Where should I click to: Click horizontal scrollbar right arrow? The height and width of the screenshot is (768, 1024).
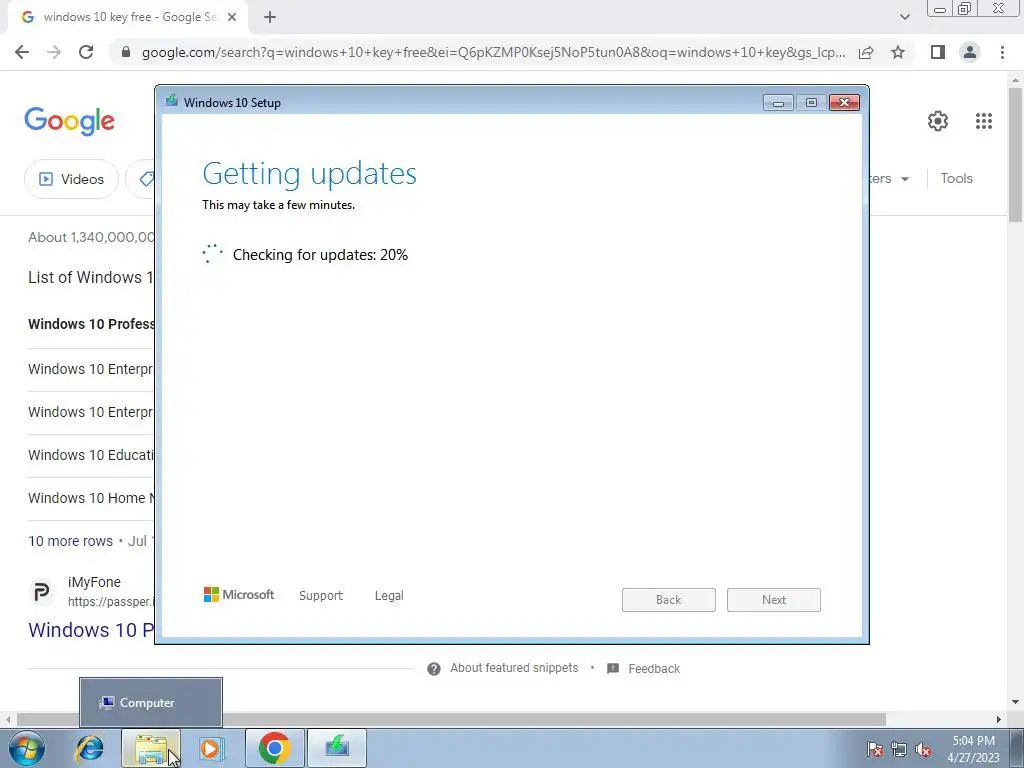click(999, 719)
